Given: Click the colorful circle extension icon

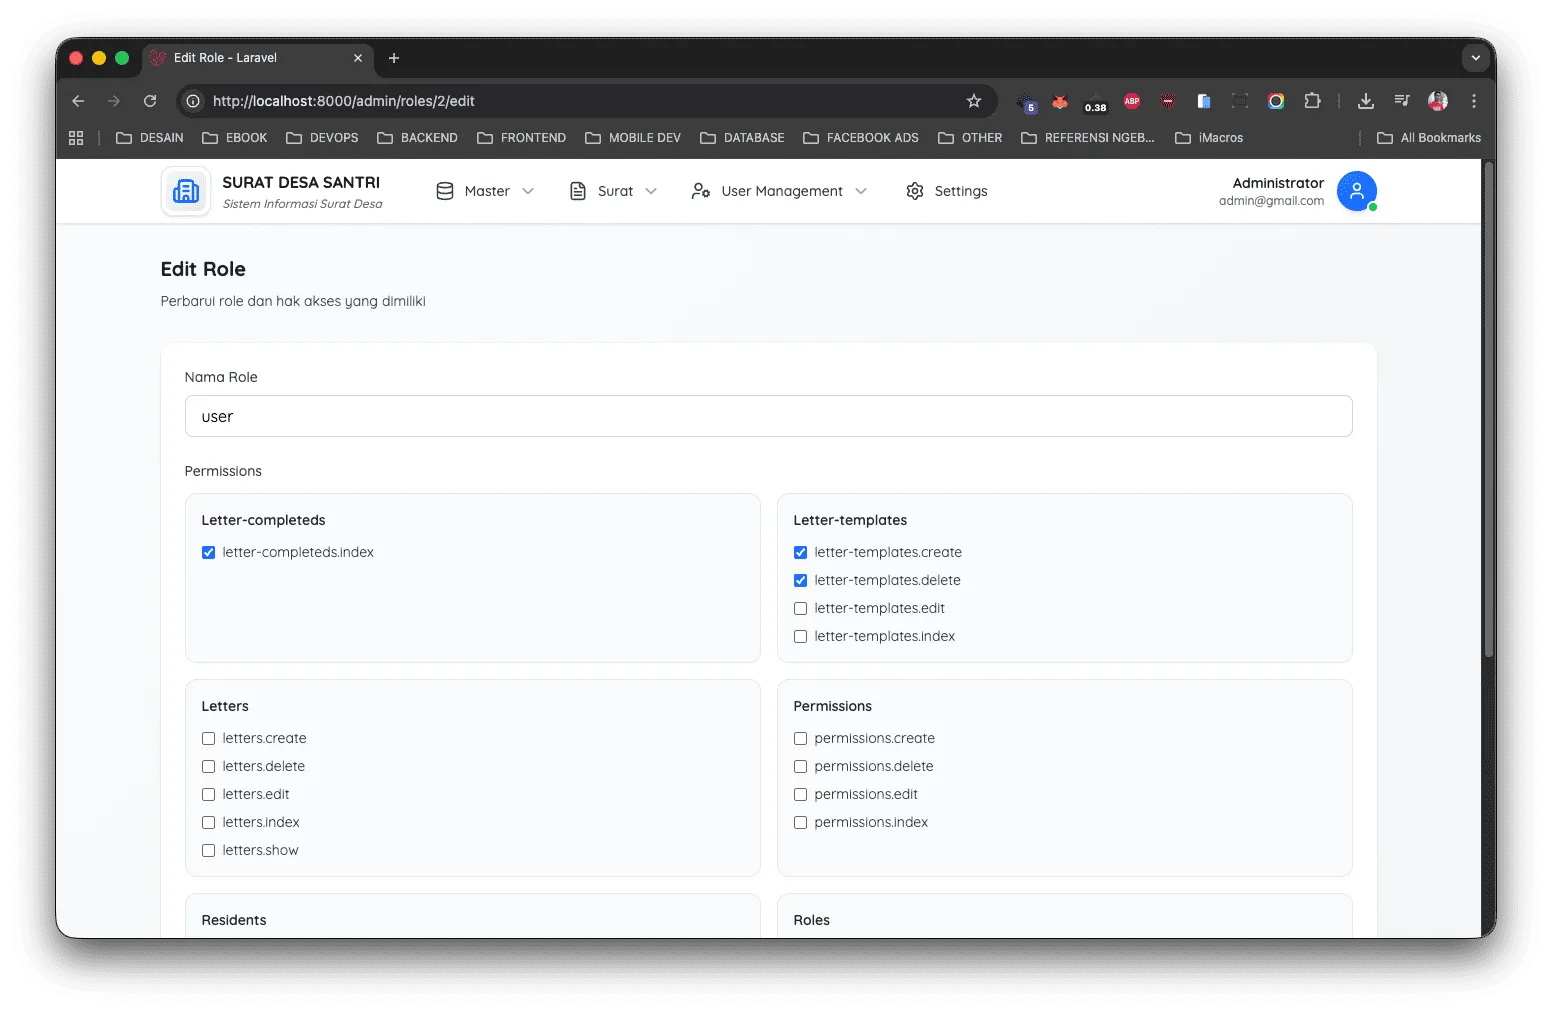Looking at the screenshot, I should 1276,101.
